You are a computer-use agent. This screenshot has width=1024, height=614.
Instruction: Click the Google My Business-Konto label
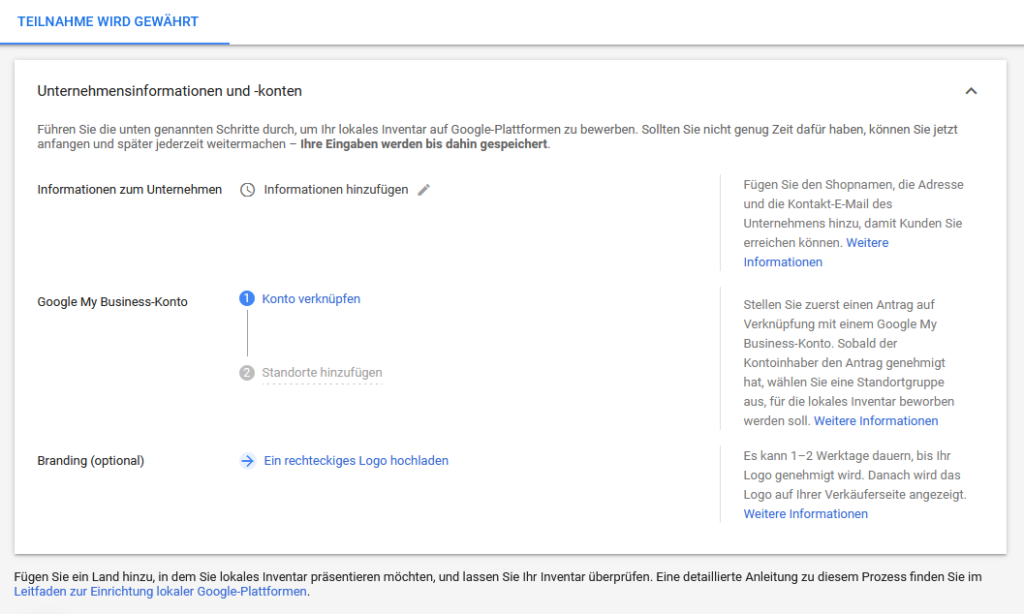coord(112,301)
